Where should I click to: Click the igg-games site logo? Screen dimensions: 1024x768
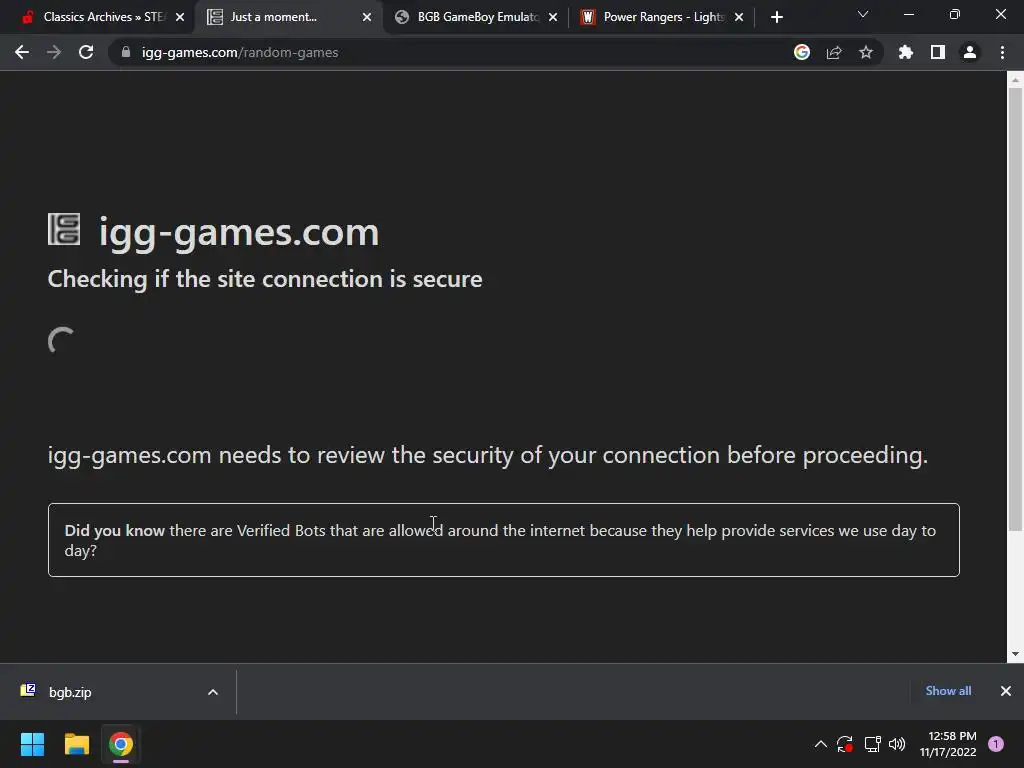[64, 229]
